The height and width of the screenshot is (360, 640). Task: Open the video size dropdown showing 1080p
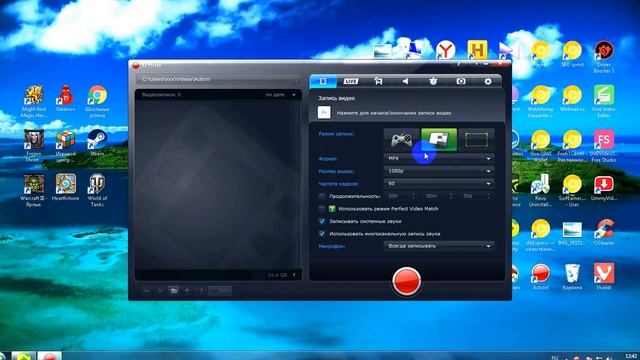(439, 171)
